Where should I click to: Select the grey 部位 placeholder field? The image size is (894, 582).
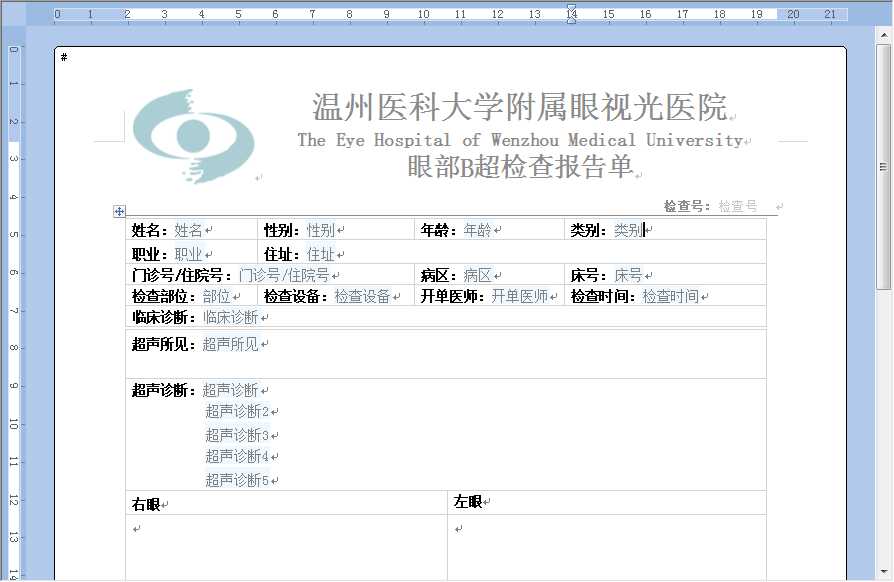217,296
